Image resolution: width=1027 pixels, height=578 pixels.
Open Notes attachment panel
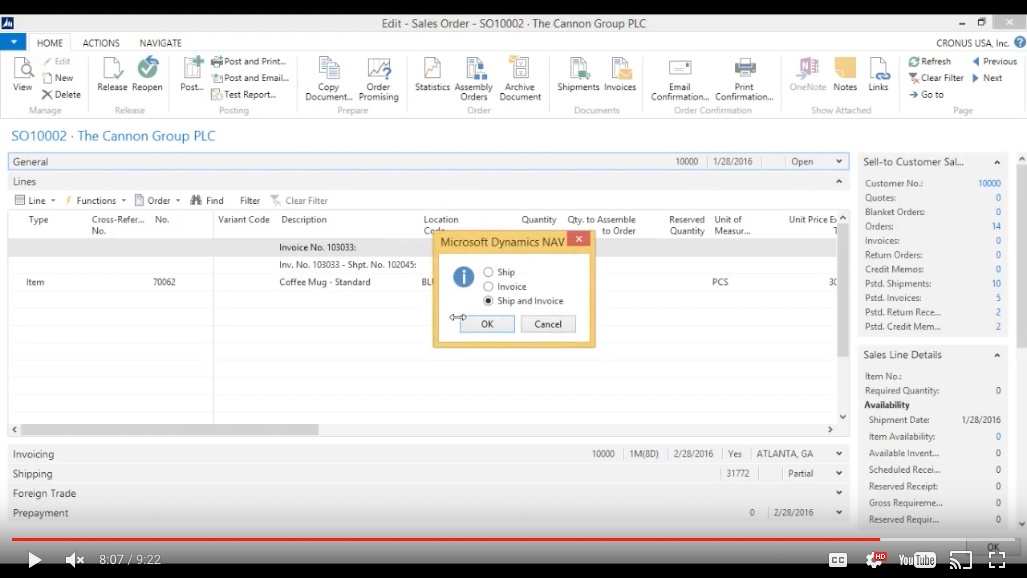845,74
